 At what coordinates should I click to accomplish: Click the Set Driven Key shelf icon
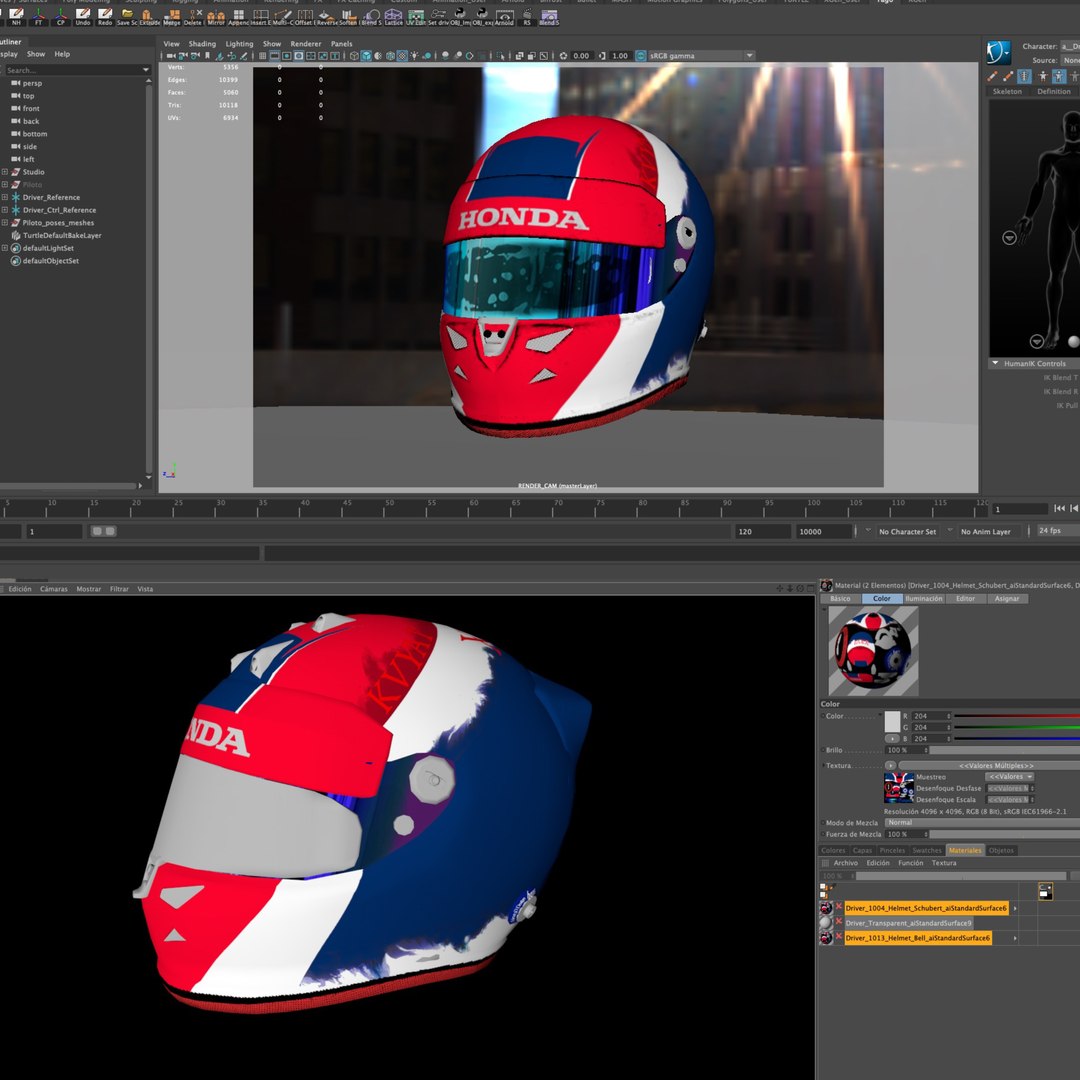coord(438,17)
